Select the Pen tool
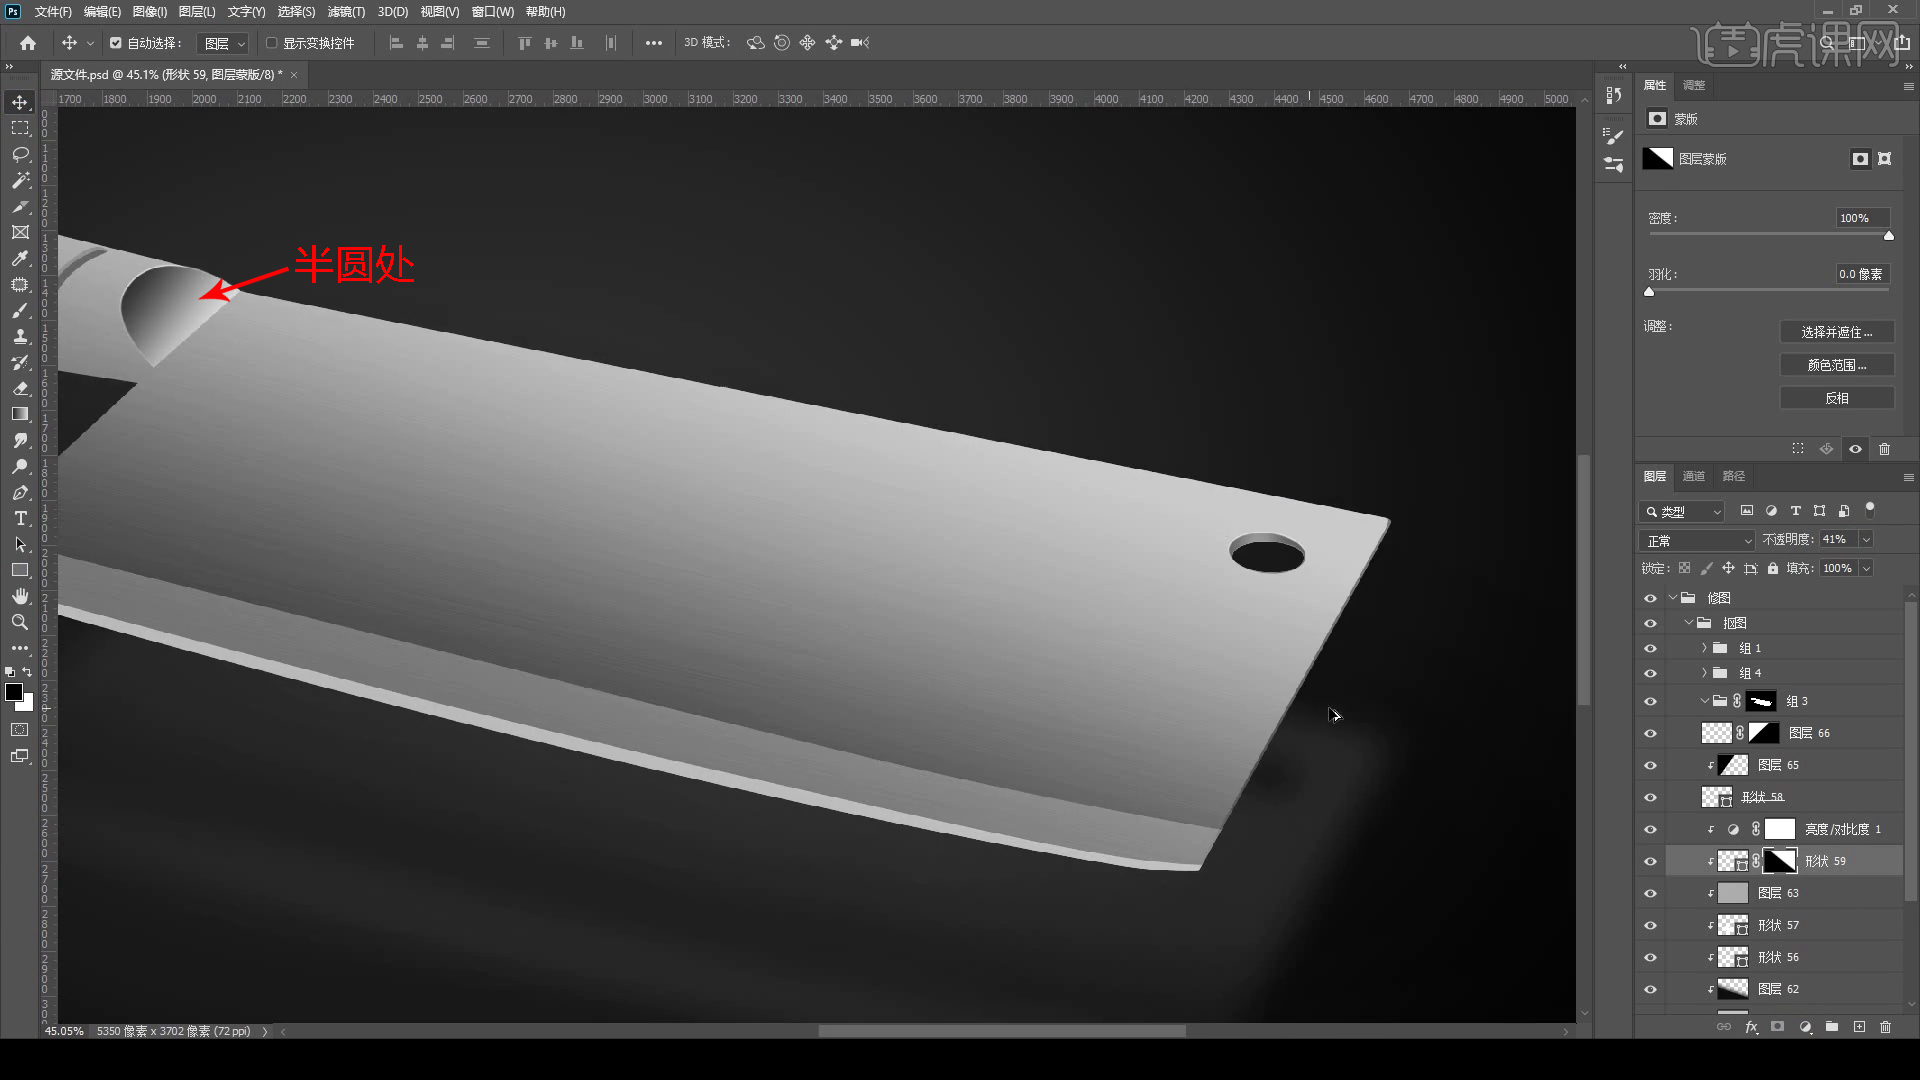Viewport: 1920px width, 1080px height. pyautogui.click(x=20, y=492)
